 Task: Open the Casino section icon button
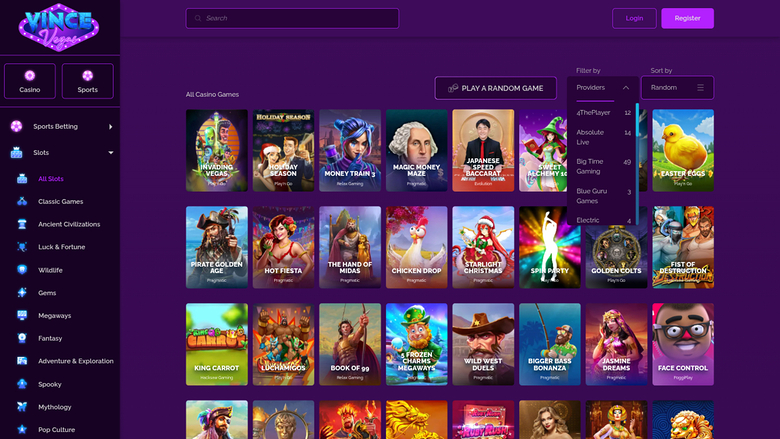tap(30, 81)
